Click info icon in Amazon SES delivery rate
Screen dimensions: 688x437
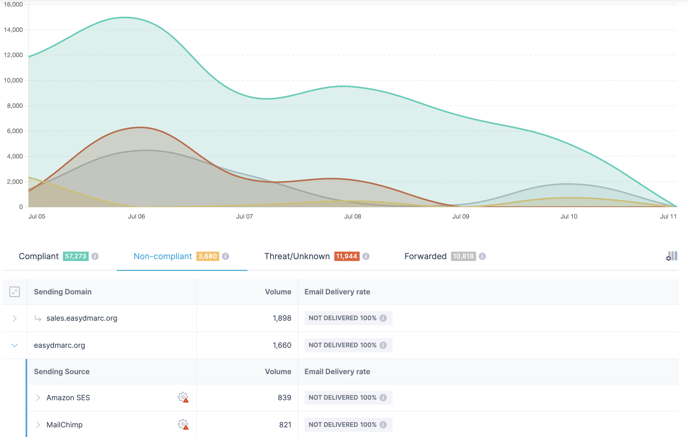[x=383, y=398]
